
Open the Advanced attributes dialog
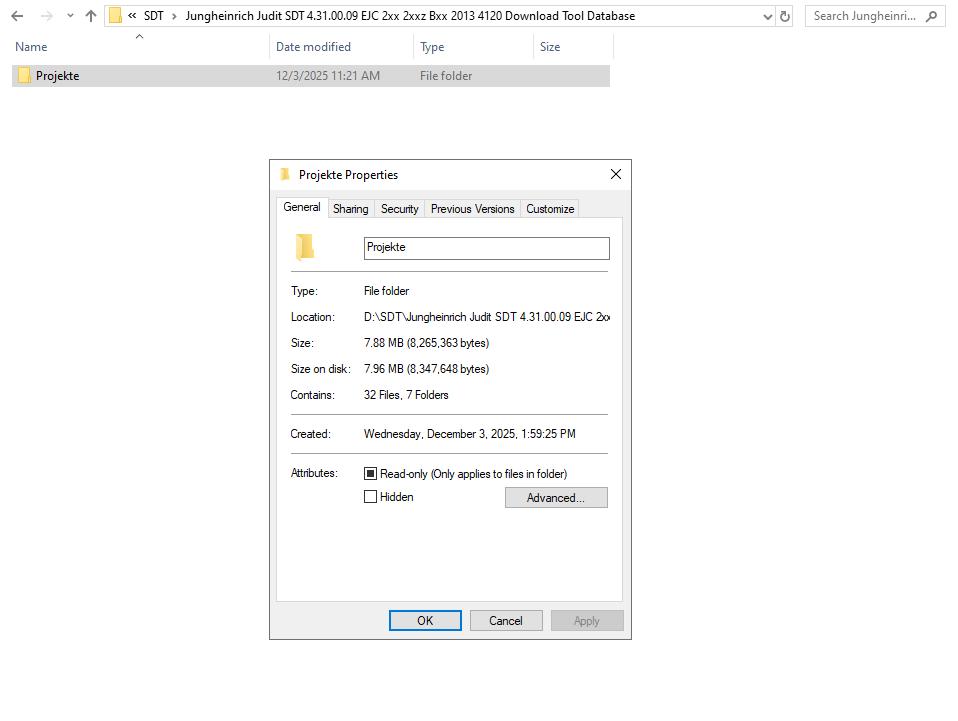pyautogui.click(x=556, y=497)
